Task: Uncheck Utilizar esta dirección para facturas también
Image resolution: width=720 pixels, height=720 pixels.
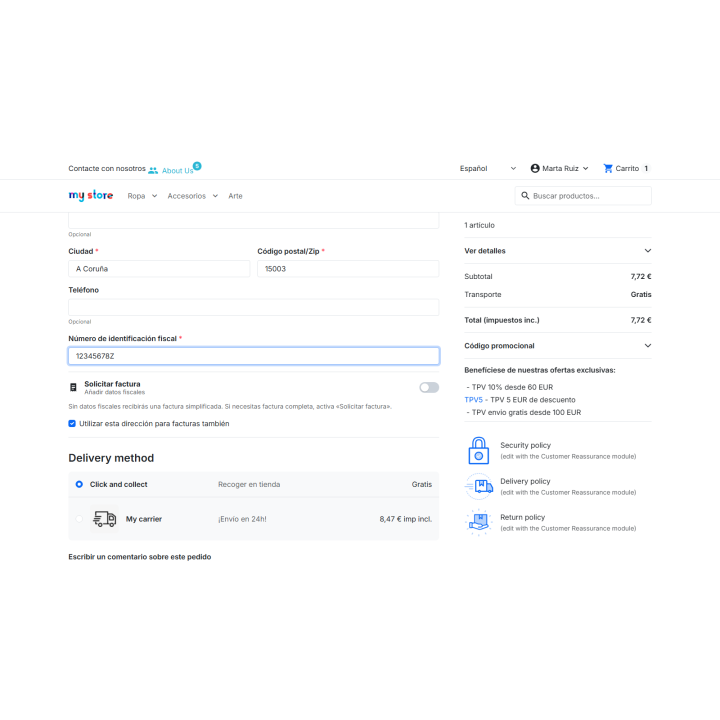Action: pos(72,423)
